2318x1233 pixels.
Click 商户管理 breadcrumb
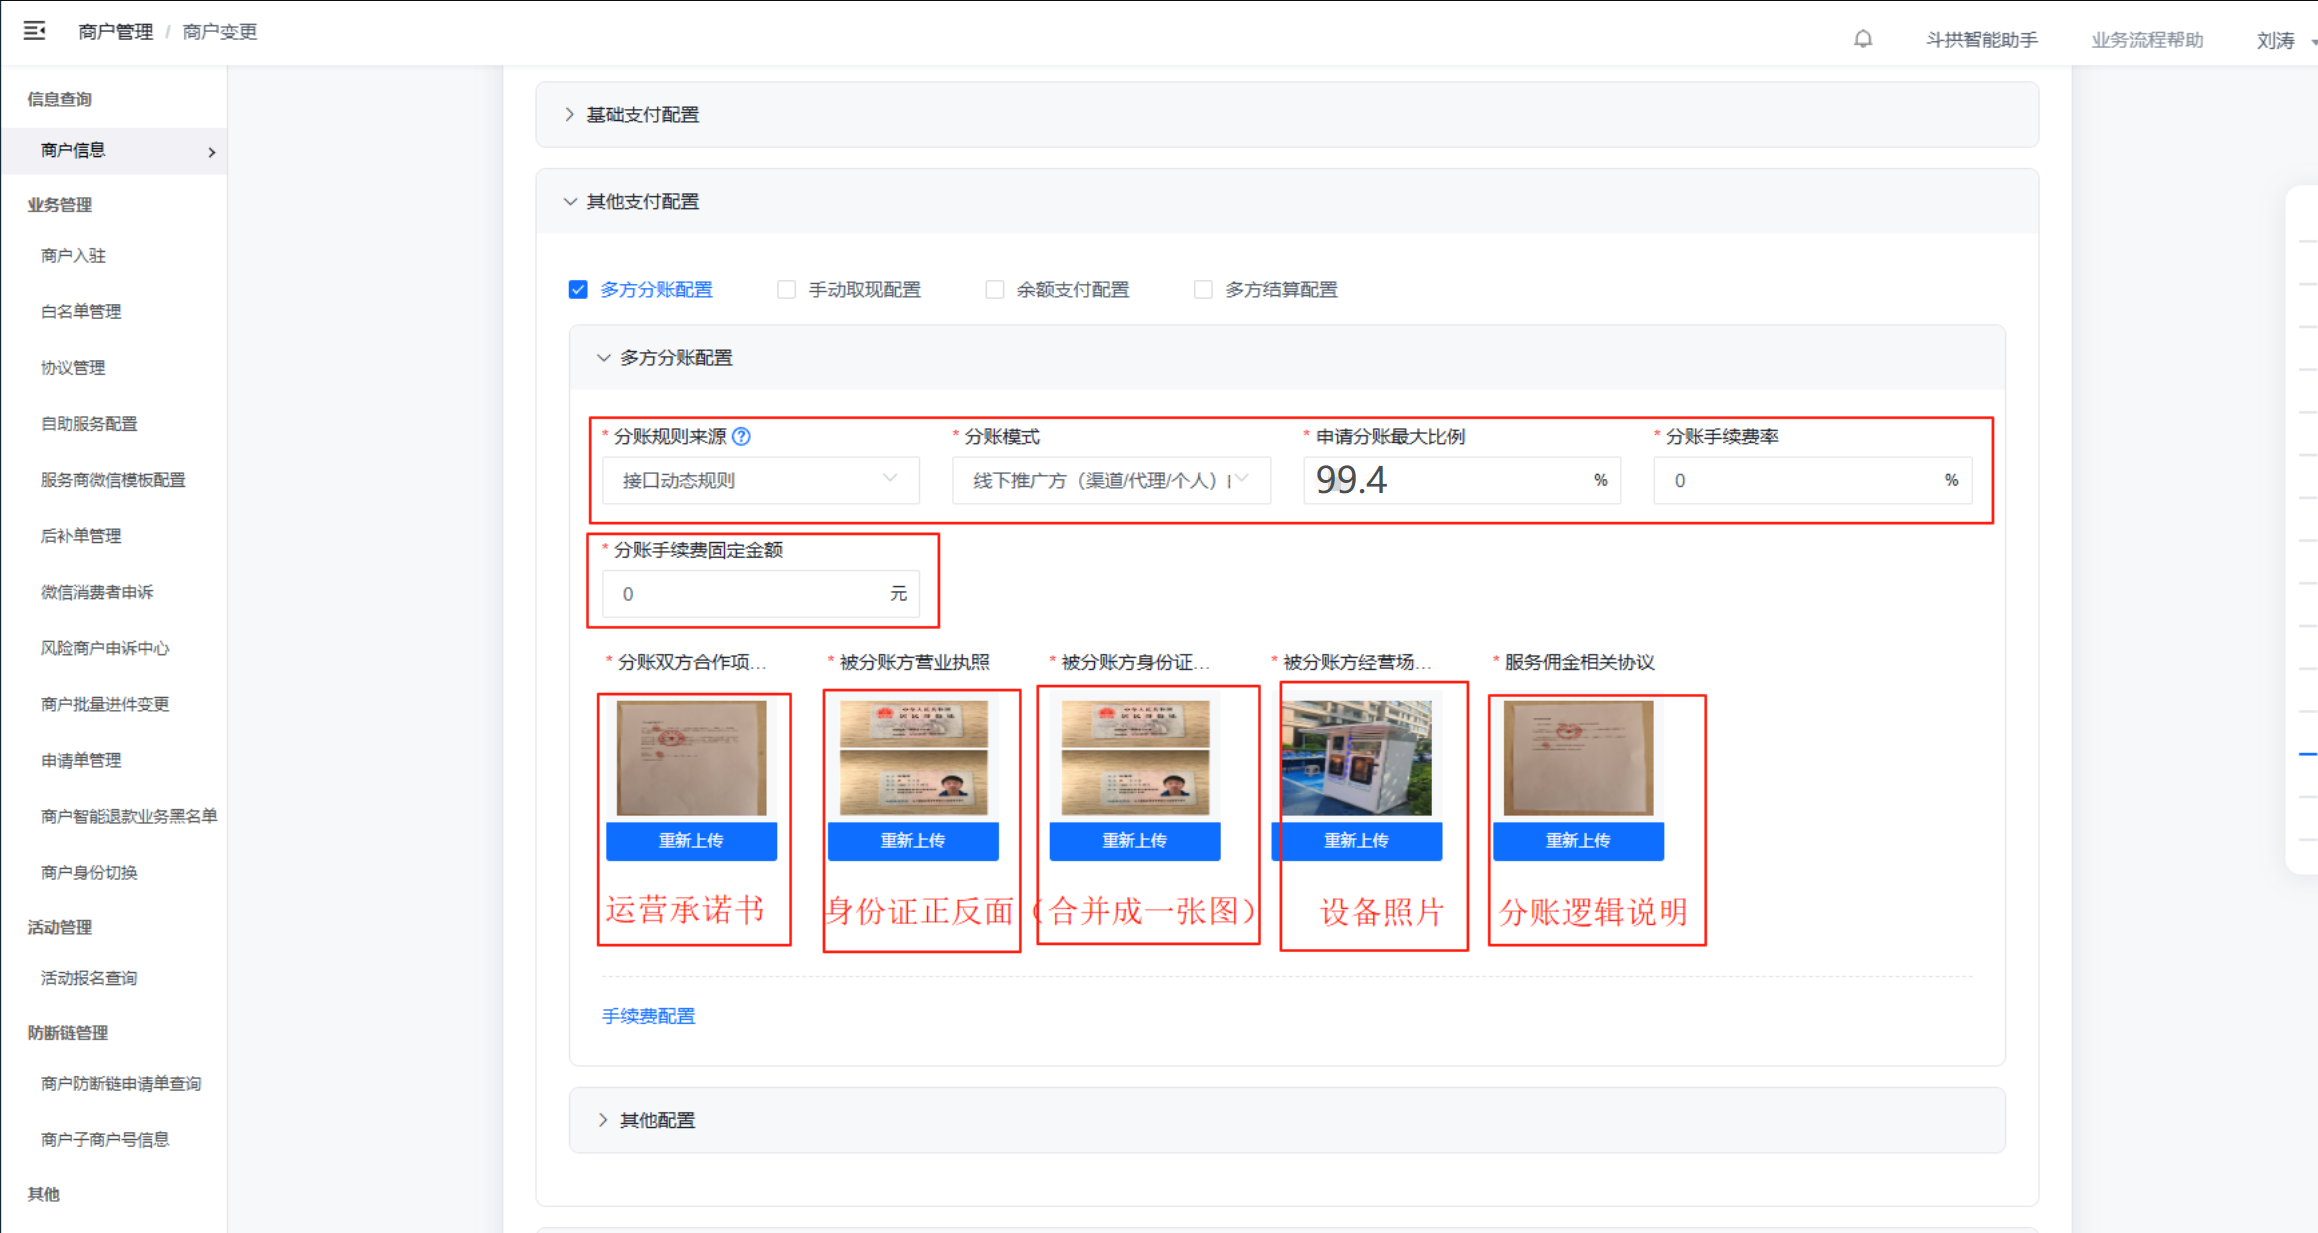[115, 32]
